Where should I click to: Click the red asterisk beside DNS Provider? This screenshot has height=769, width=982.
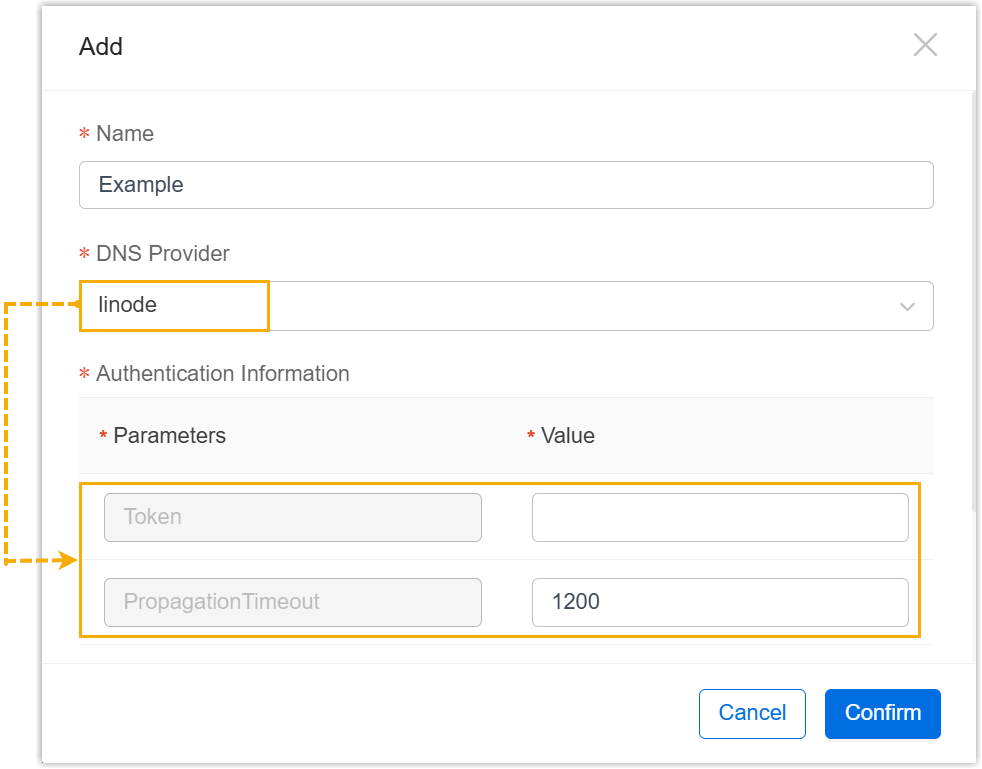(x=84, y=255)
